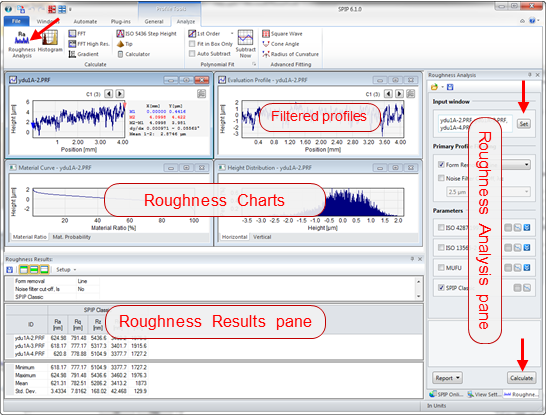
Task: Switch to Mat. Probability tab
Action: 72,237
